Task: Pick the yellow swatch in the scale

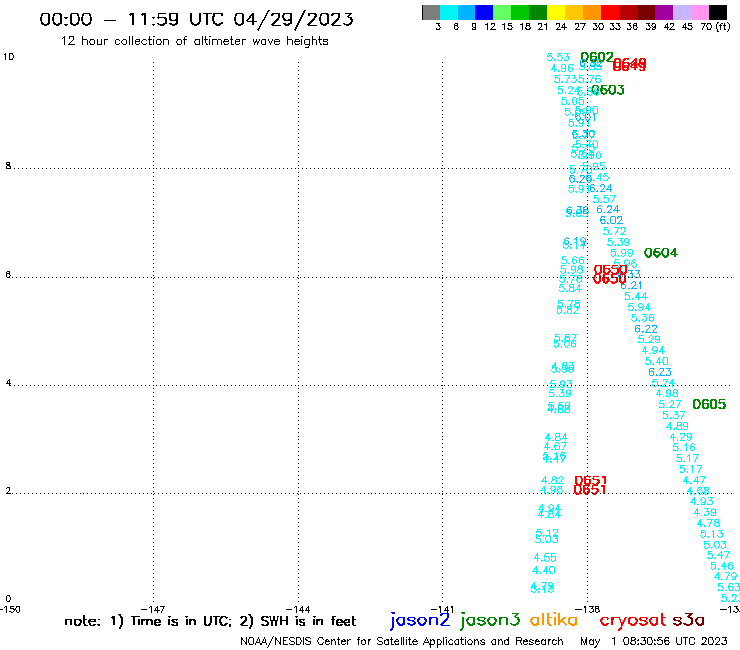Action: tap(556, 12)
